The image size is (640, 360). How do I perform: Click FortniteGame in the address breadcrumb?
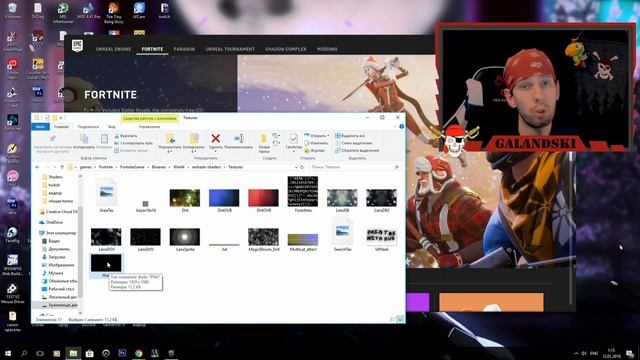click(132, 167)
